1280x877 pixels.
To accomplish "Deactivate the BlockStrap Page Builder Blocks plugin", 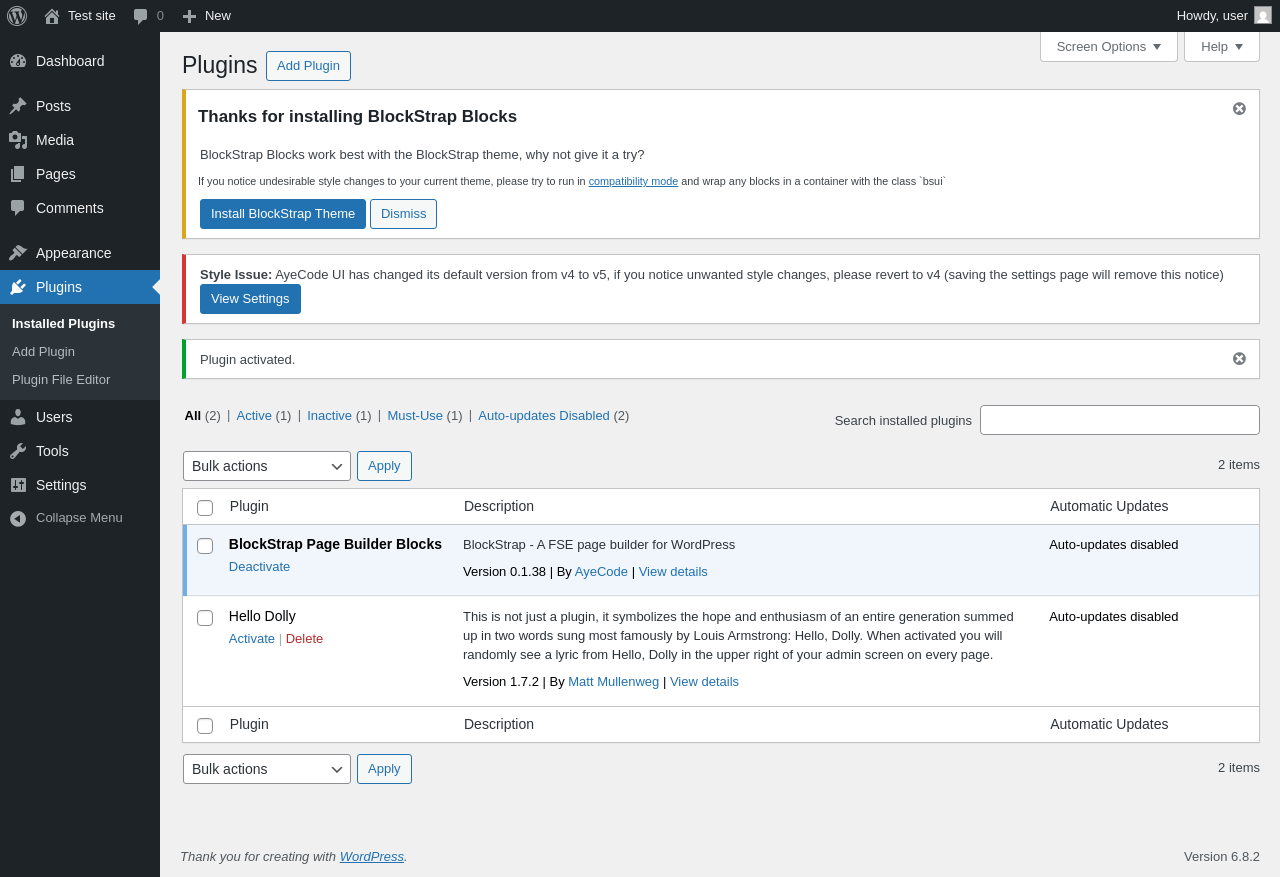I will [x=260, y=566].
